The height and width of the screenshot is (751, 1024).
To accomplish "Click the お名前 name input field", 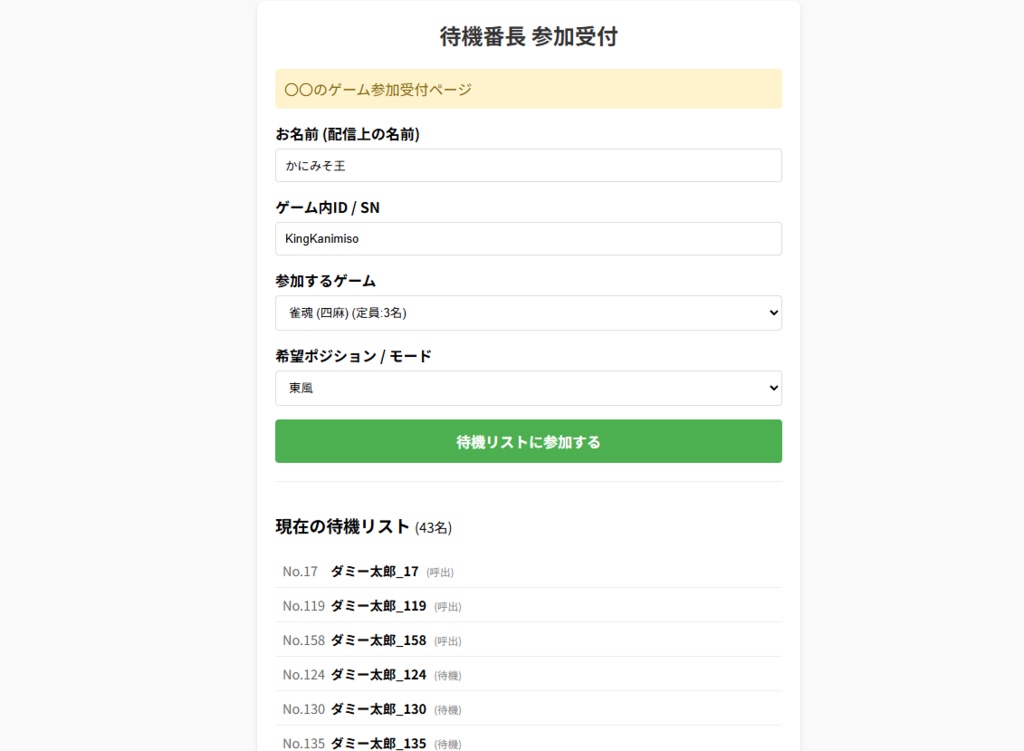I will point(528,165).
